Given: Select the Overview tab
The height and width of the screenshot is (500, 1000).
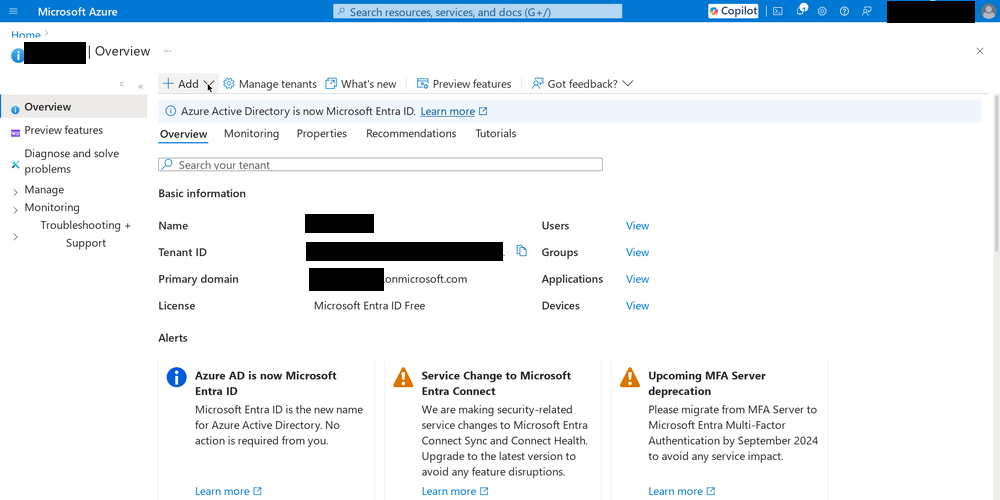Looking at the screenshot, I should (183, 134).
